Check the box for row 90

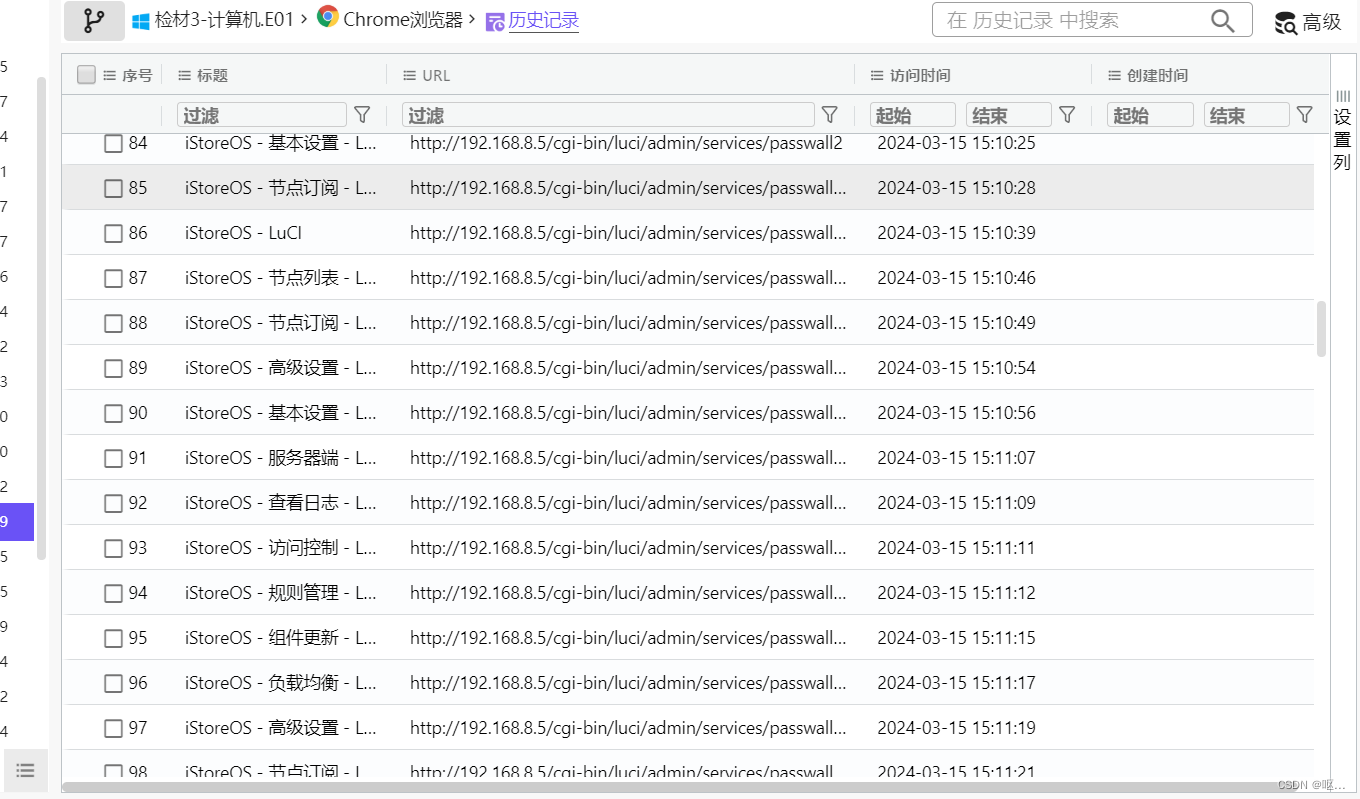[x=113, y=413]
